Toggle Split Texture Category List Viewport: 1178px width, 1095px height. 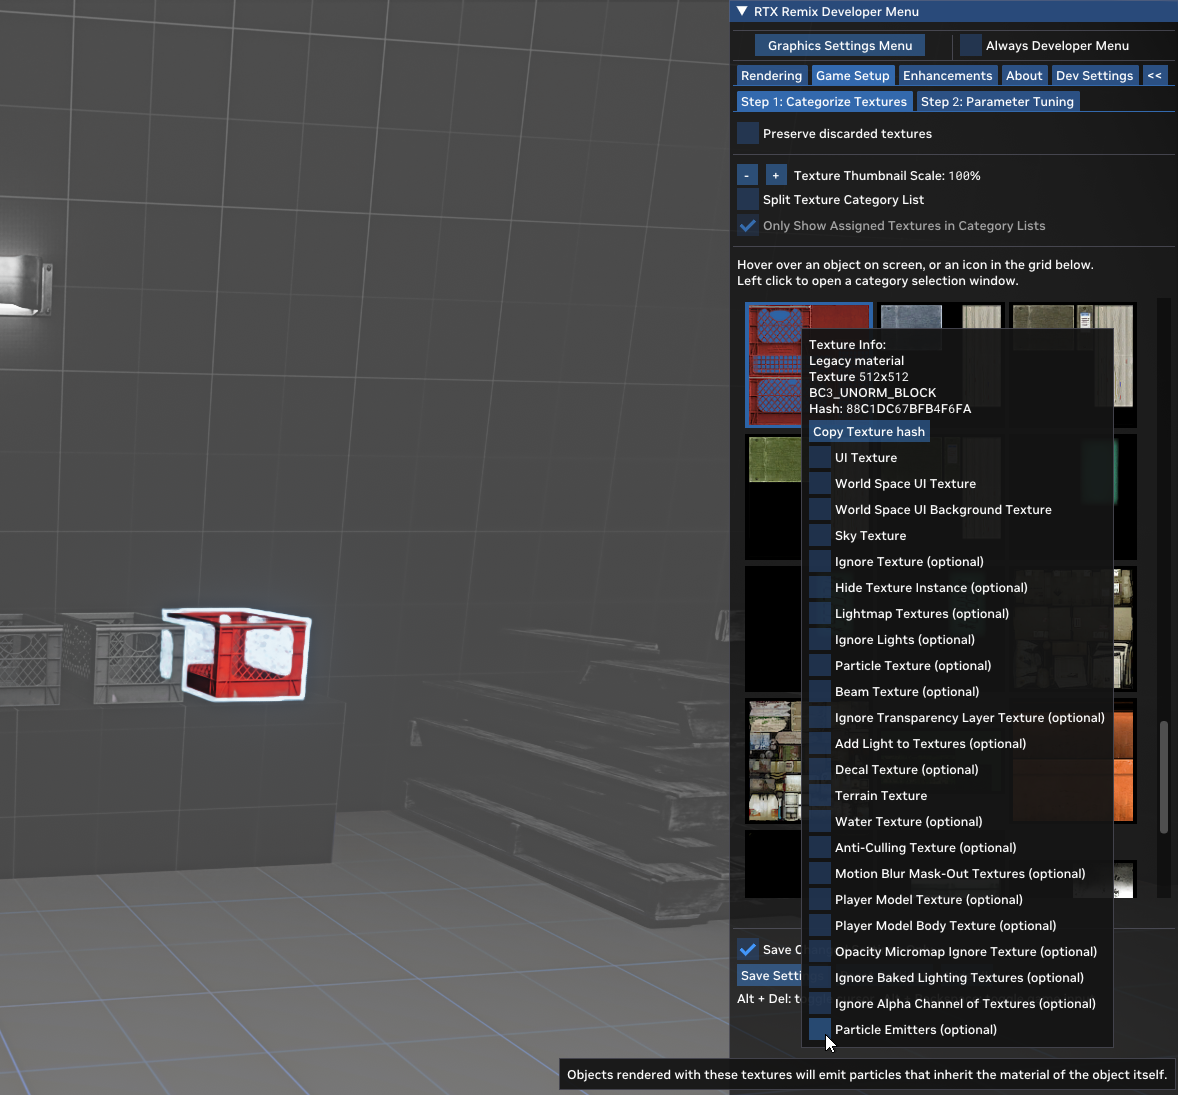point(747,199)
